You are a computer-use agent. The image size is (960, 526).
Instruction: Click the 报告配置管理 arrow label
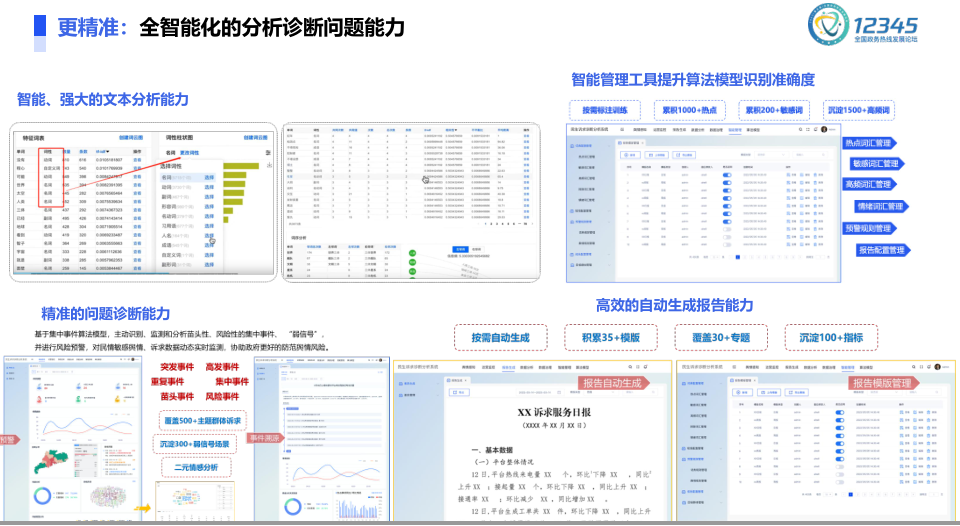point(883,250)
